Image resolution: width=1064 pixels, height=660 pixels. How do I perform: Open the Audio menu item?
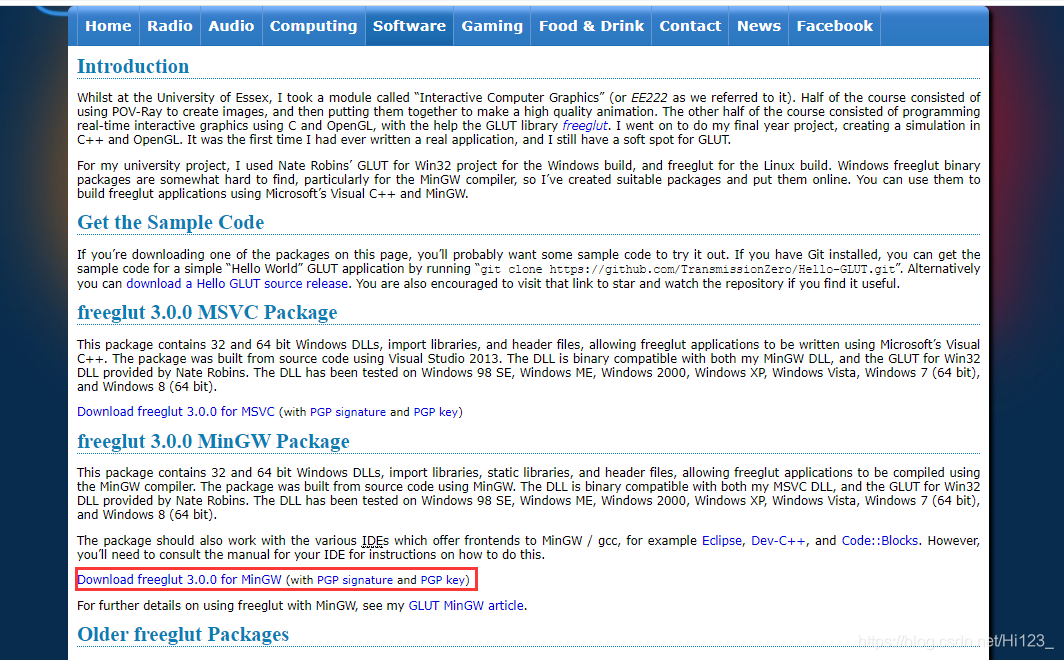pyautogui.click(x=231, y=26)
